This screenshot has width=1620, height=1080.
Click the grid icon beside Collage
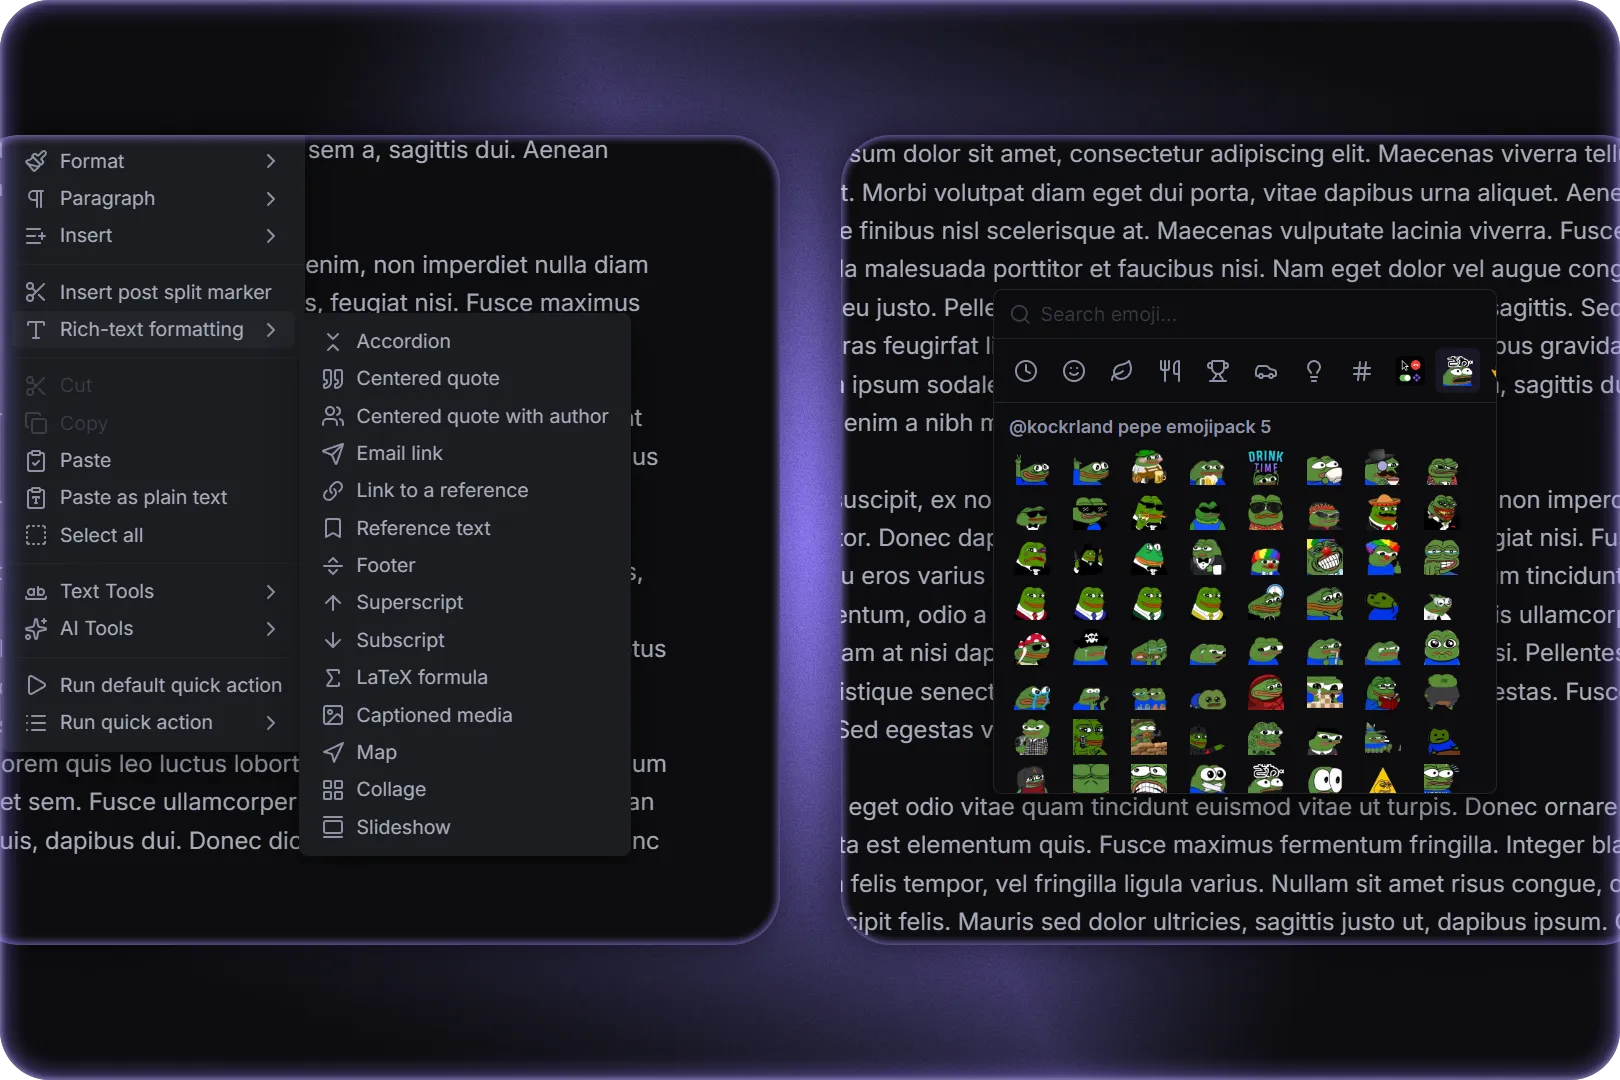click(x=333, y=790)
